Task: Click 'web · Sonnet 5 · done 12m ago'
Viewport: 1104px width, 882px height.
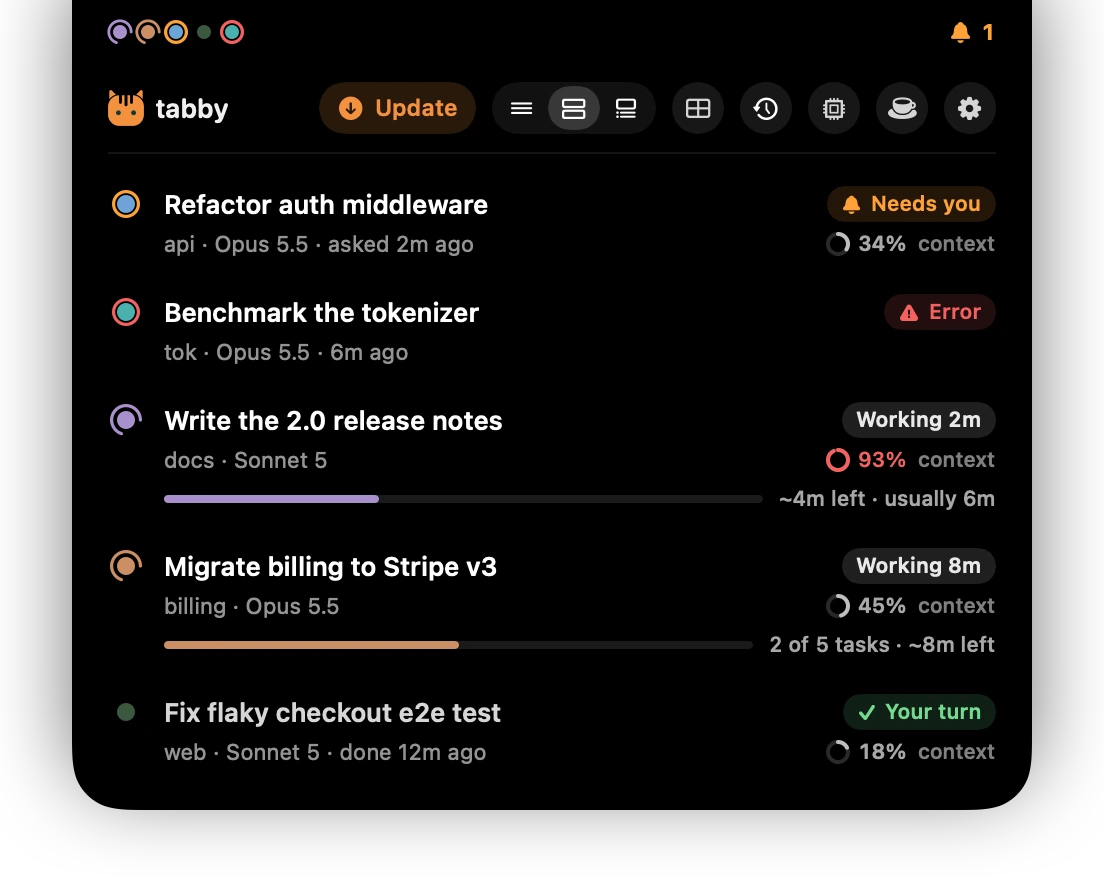Action: coord(325,752)
